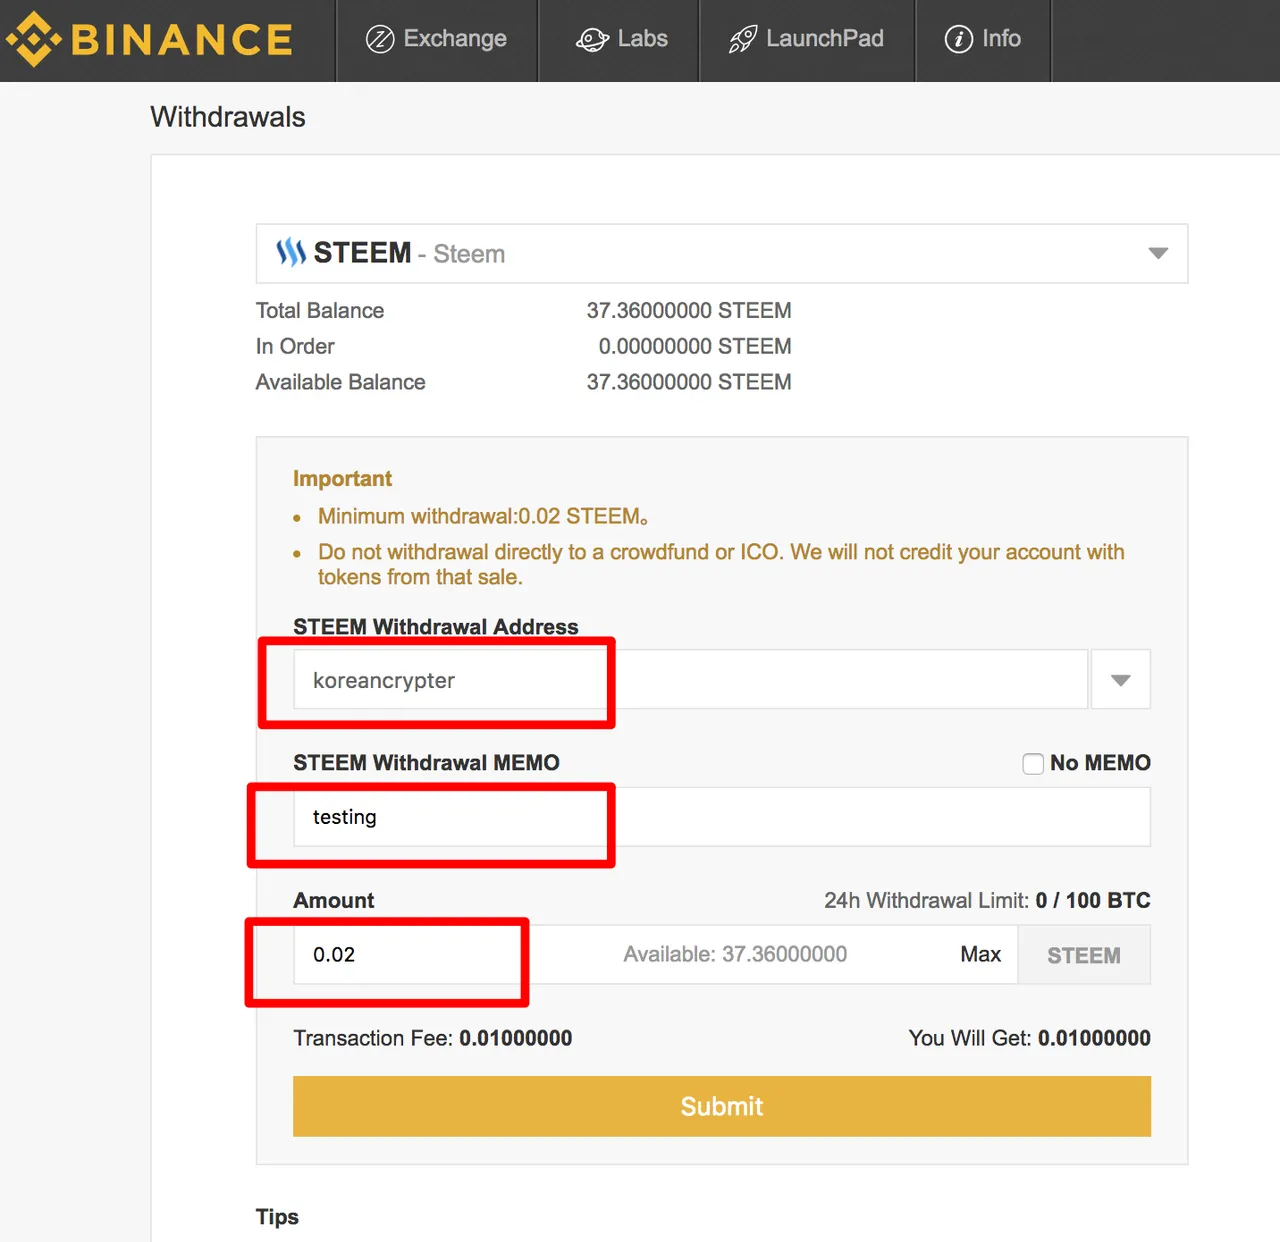1280x1242 pixels.
Task: Submit the withdrawal request
Action: (x=722, y=1106)
